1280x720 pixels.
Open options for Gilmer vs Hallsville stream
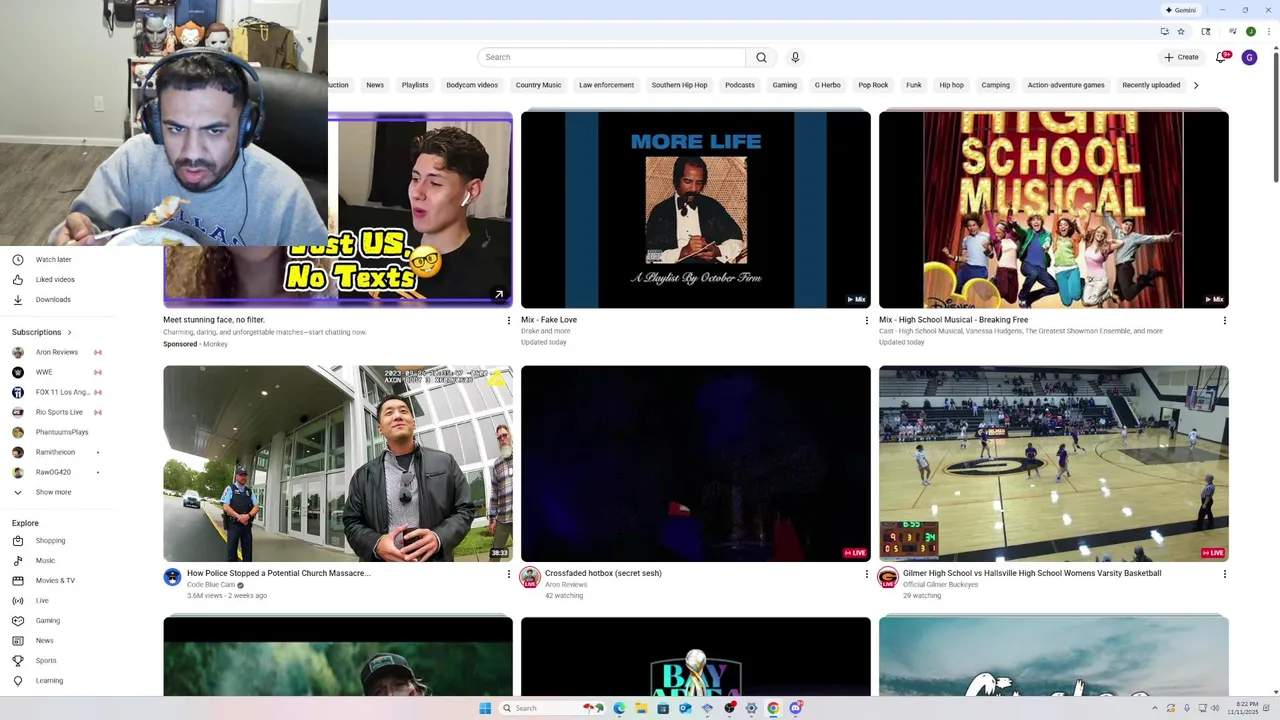(x=1224, y=574)
